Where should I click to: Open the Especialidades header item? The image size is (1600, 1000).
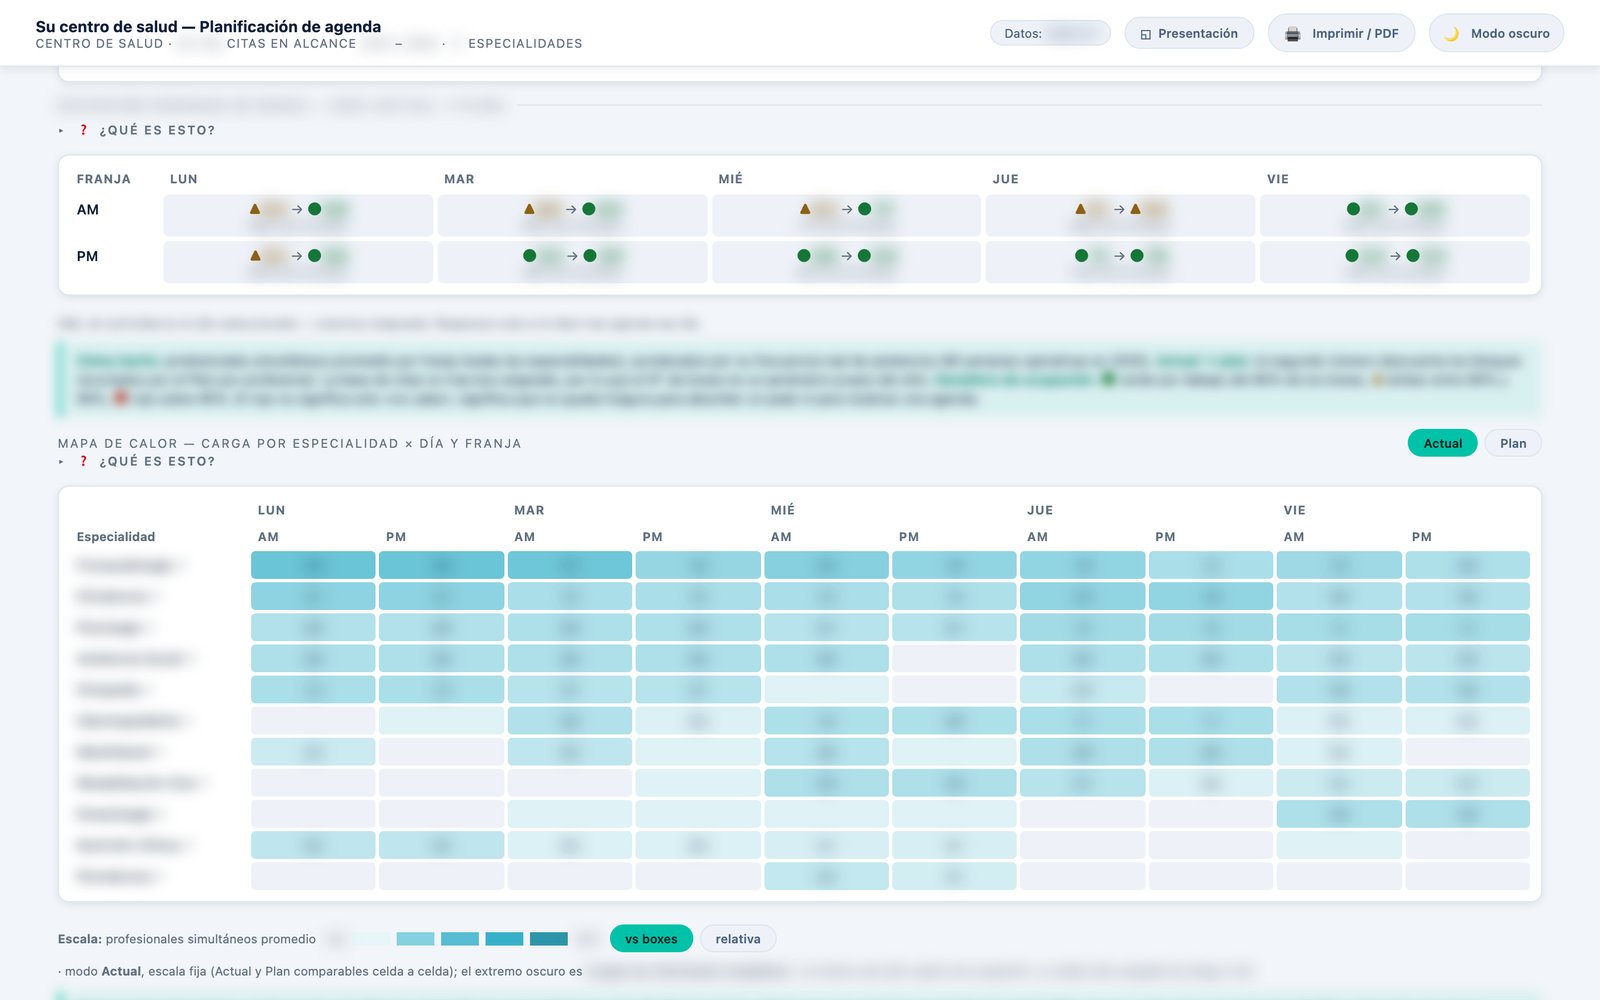pos(525,44)
